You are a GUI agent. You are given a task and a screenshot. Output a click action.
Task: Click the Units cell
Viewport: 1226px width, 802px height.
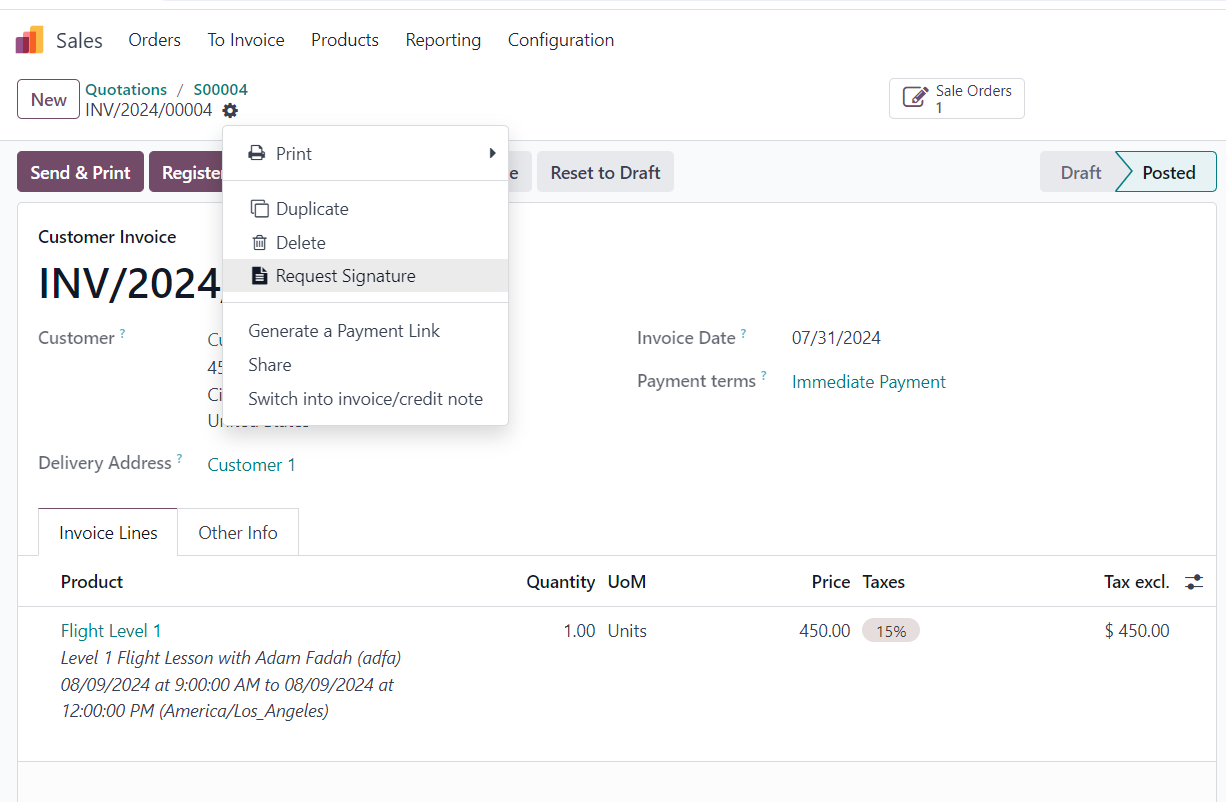coord(627,631)
